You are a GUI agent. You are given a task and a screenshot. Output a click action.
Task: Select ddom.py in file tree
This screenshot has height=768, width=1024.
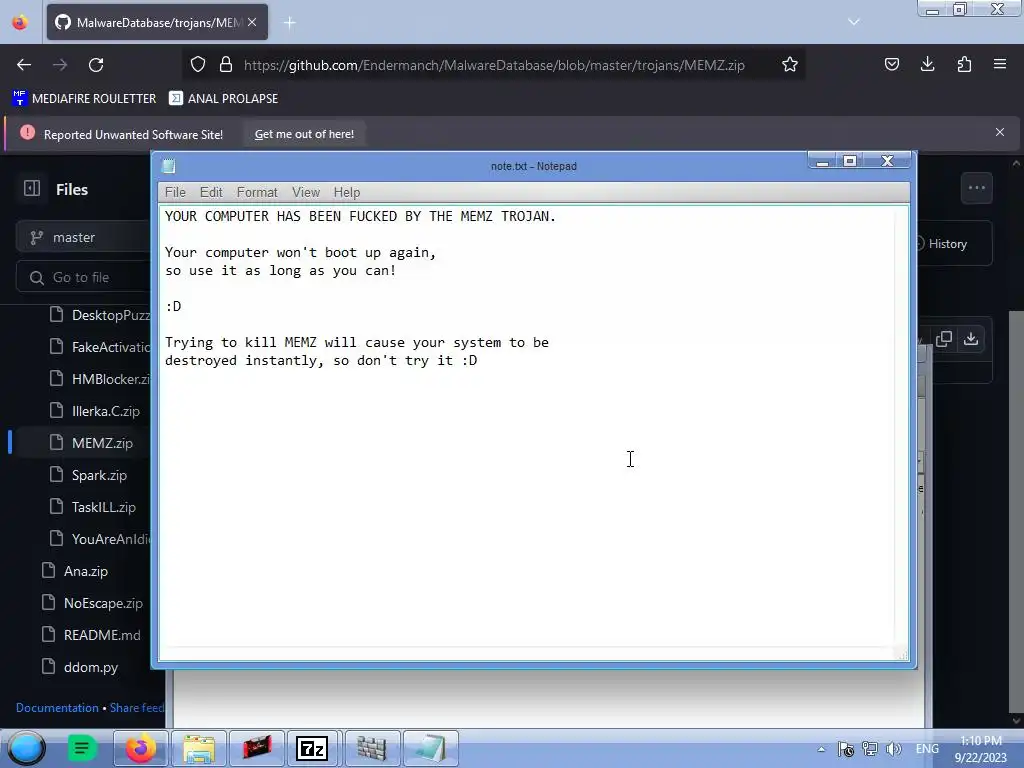point(80,667)
